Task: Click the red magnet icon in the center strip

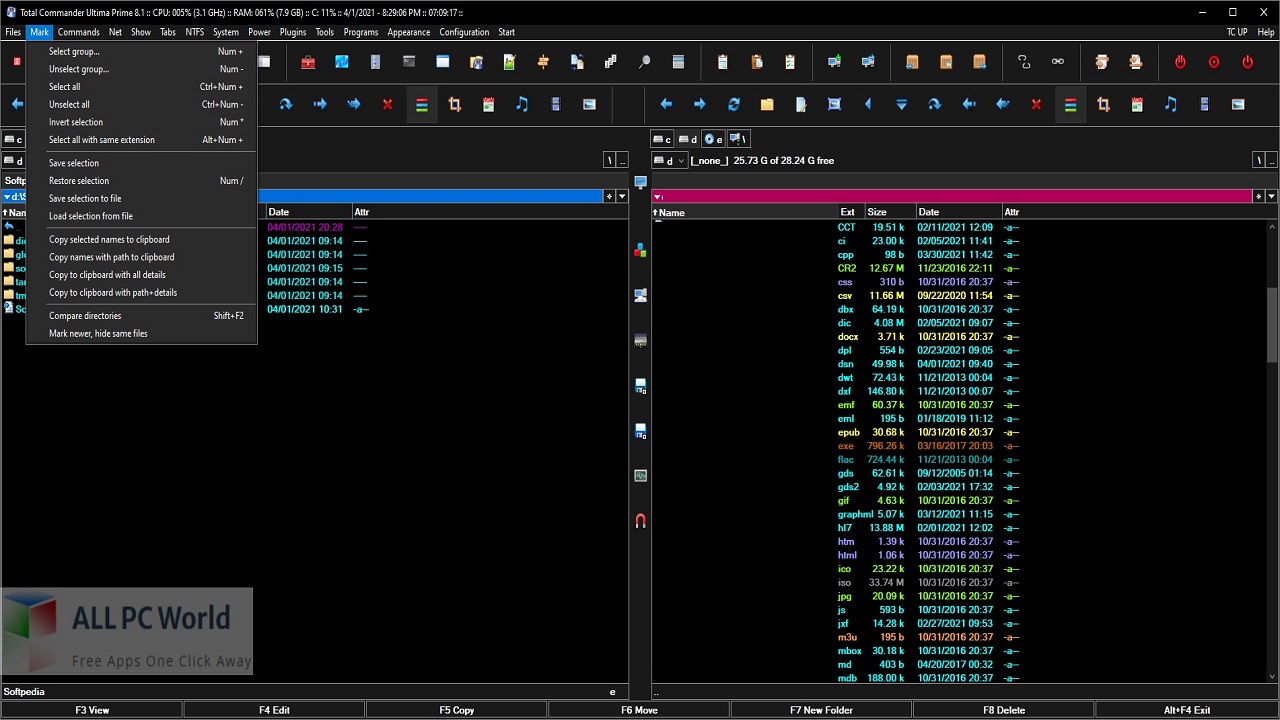Action: click(x=641, y=521)
